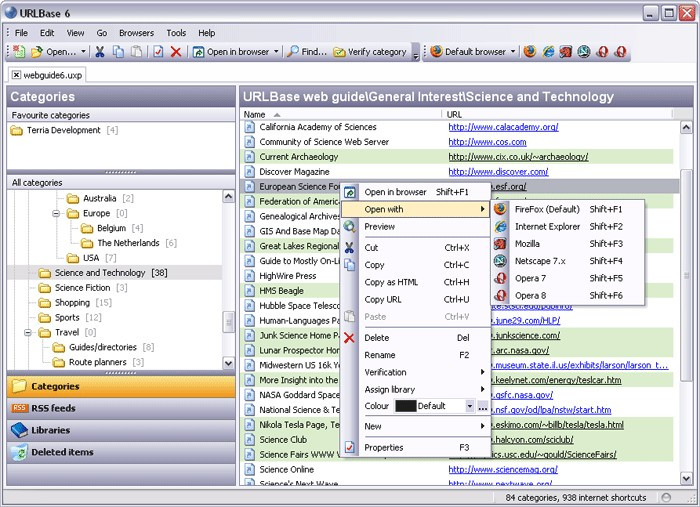Click the shortcut list scroll down arrow
The height and width of the screenshot is (507, 700).
coord(686,478)
